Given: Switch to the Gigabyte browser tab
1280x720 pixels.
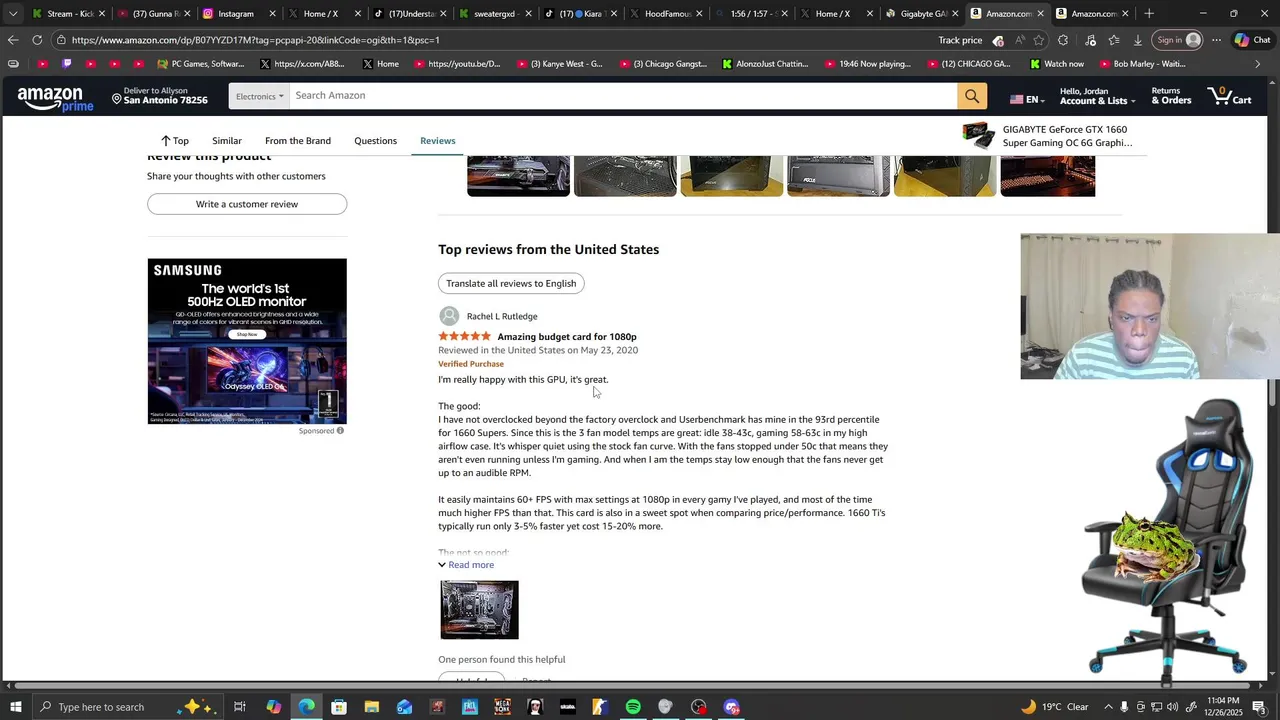Looking at the screenshot, I should pos(916,14).
